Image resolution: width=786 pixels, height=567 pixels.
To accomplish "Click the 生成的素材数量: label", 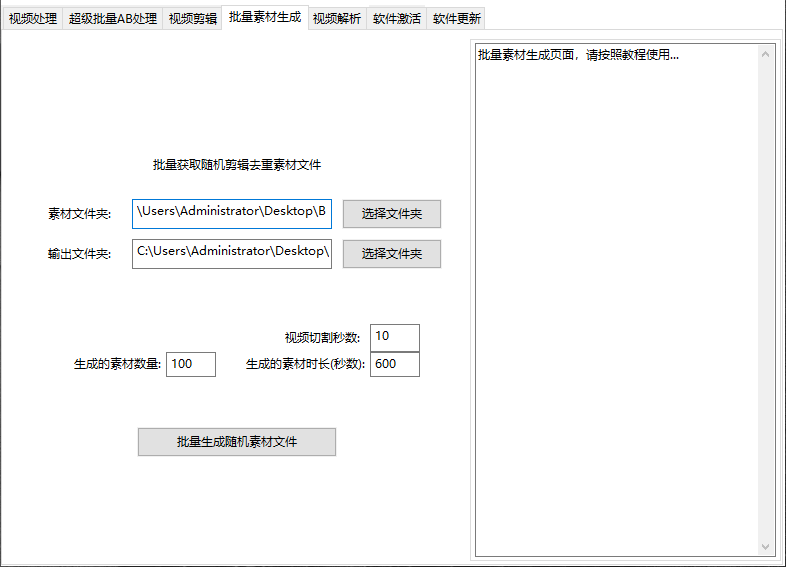I will tap(117, 364).
